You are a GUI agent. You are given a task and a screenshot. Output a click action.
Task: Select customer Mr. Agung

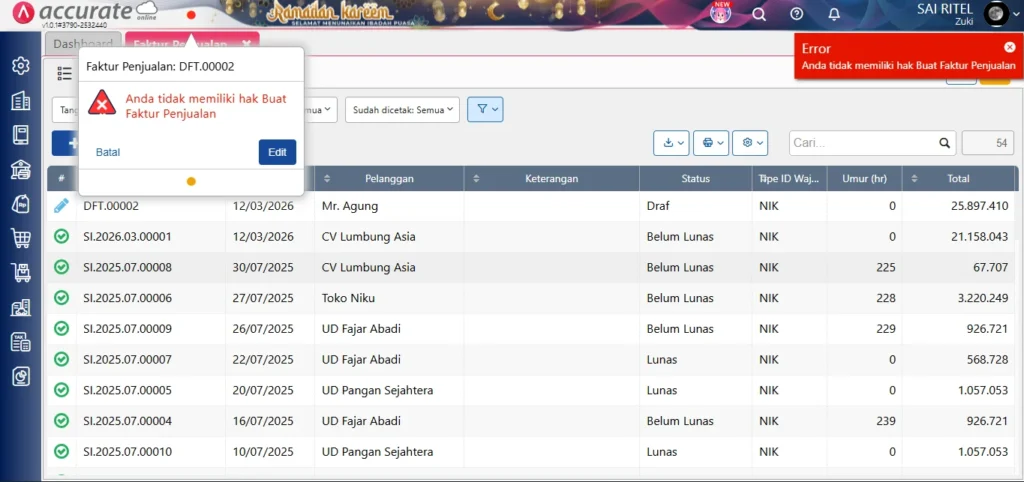[x=350, y=206]
